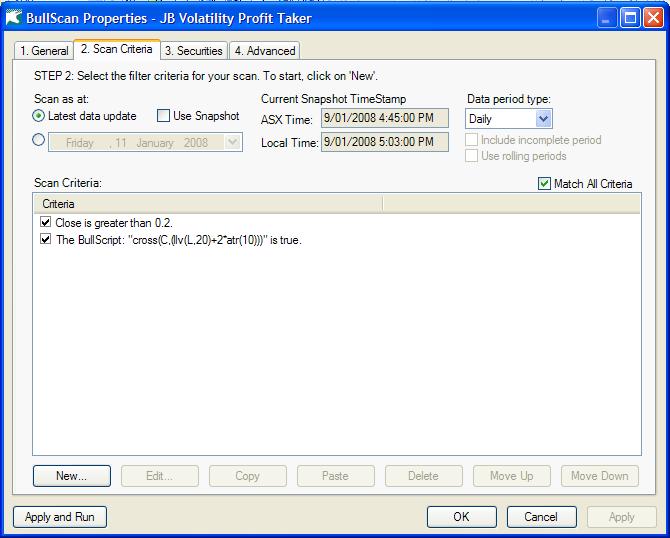Uncheck the Close is greater than 0.2 criterion
The height and width of the screenshot is (538, 670).
[x=45, y=222]
